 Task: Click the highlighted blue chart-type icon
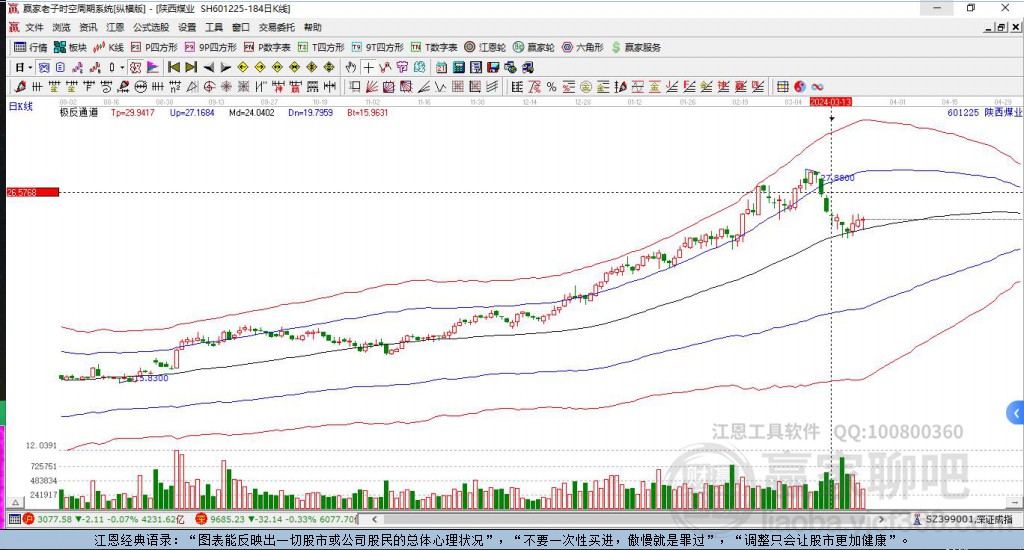[x=43, y=67]
